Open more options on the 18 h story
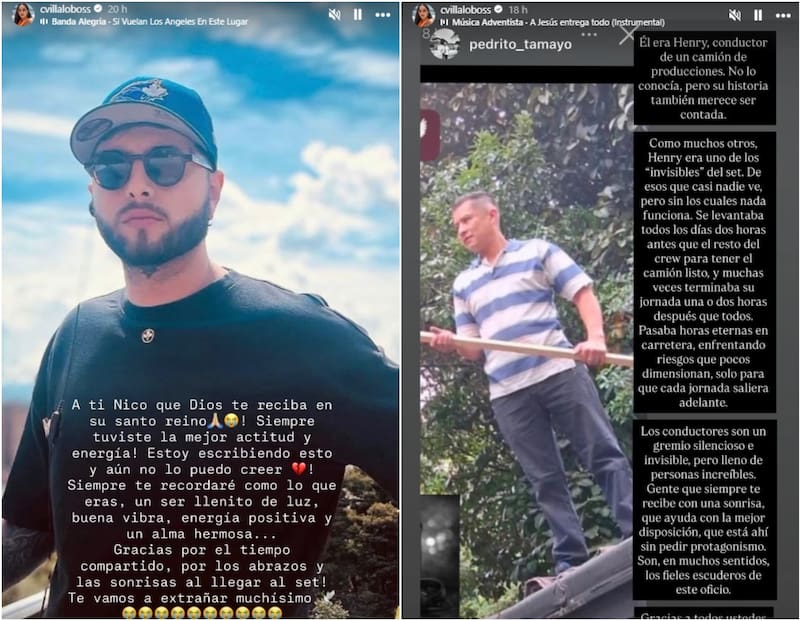800x621 pixels. [783, 16]
